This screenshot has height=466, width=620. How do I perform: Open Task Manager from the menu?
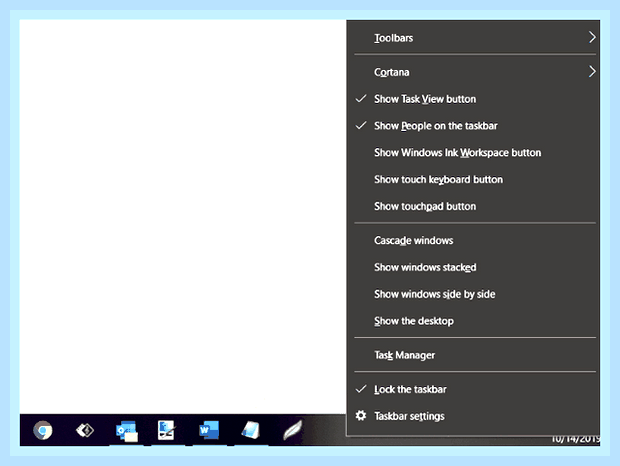(473, 355)
